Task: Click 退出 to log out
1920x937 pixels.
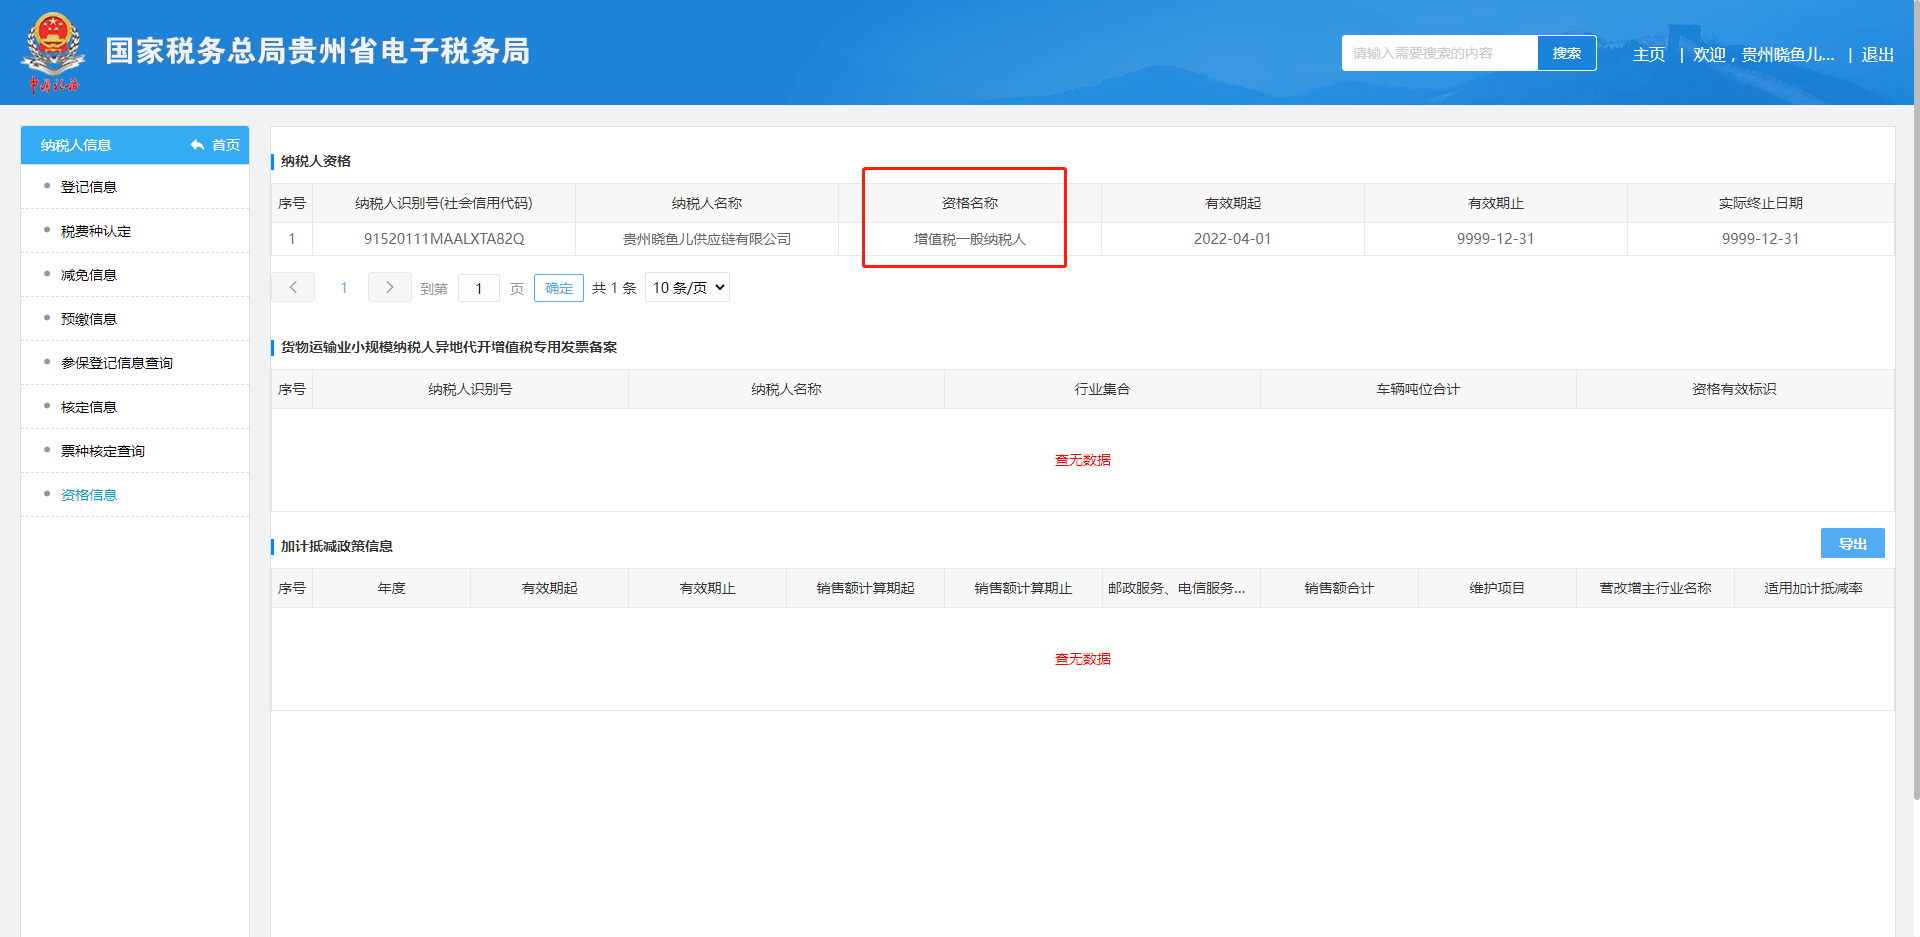Action: [x=1877, y=54]
